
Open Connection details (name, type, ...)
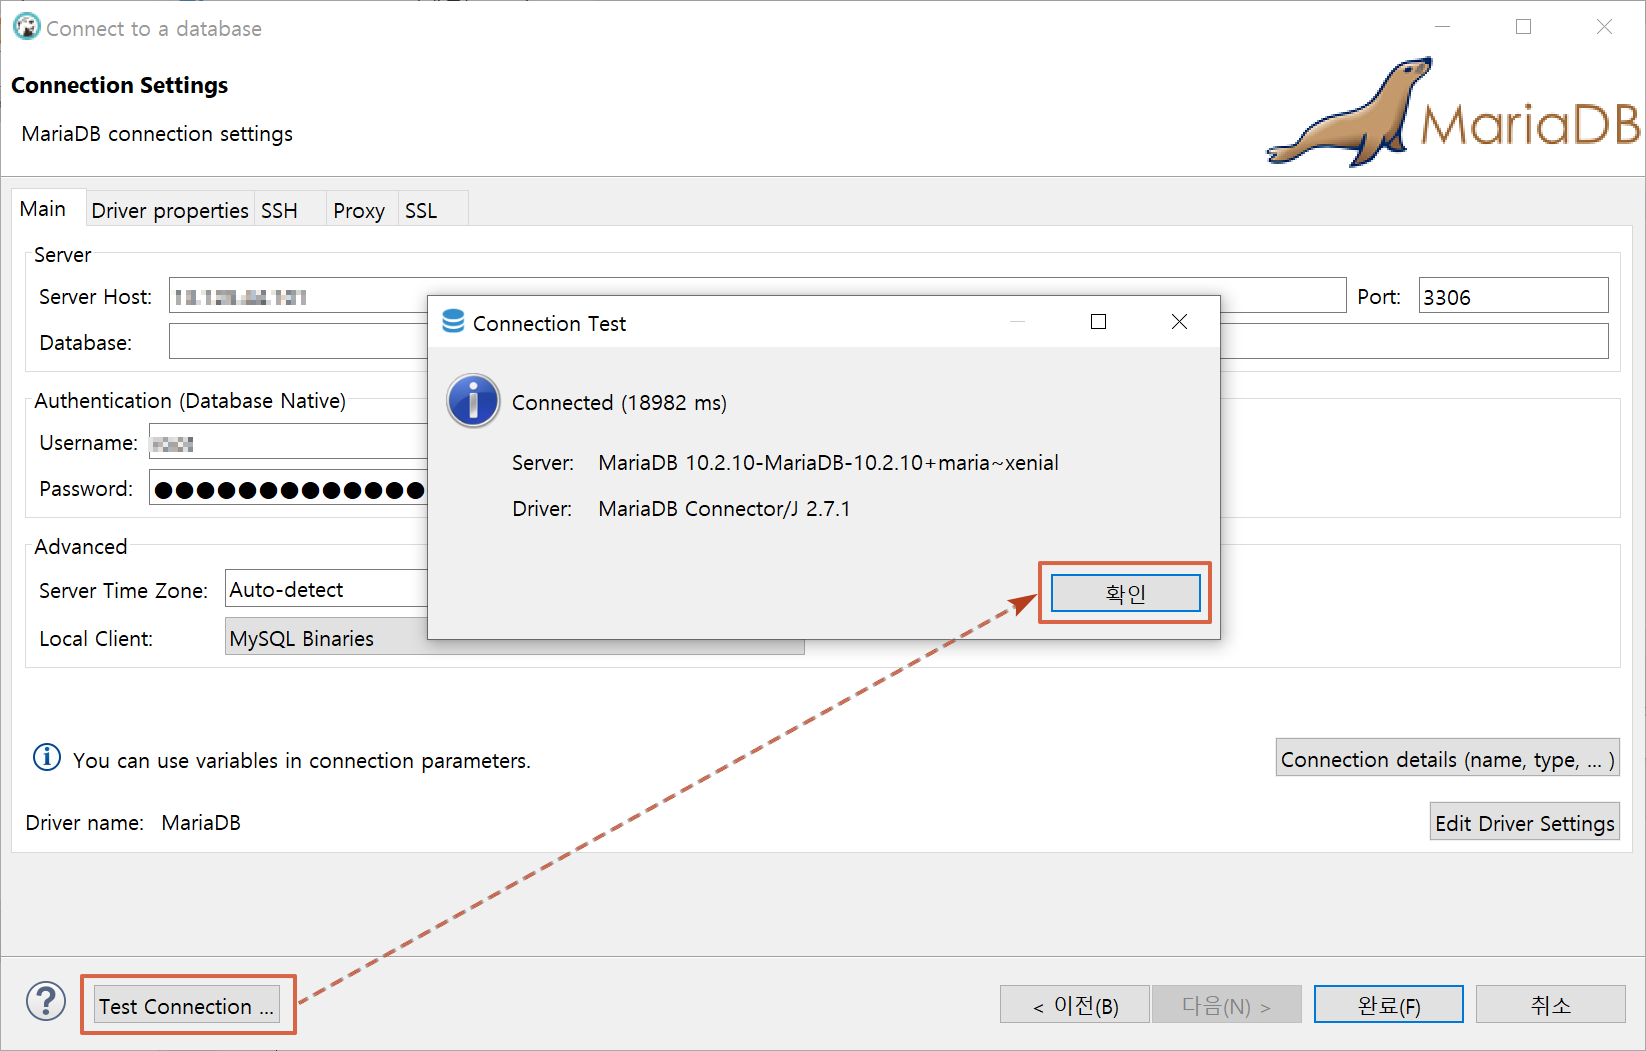point(1447,759)
